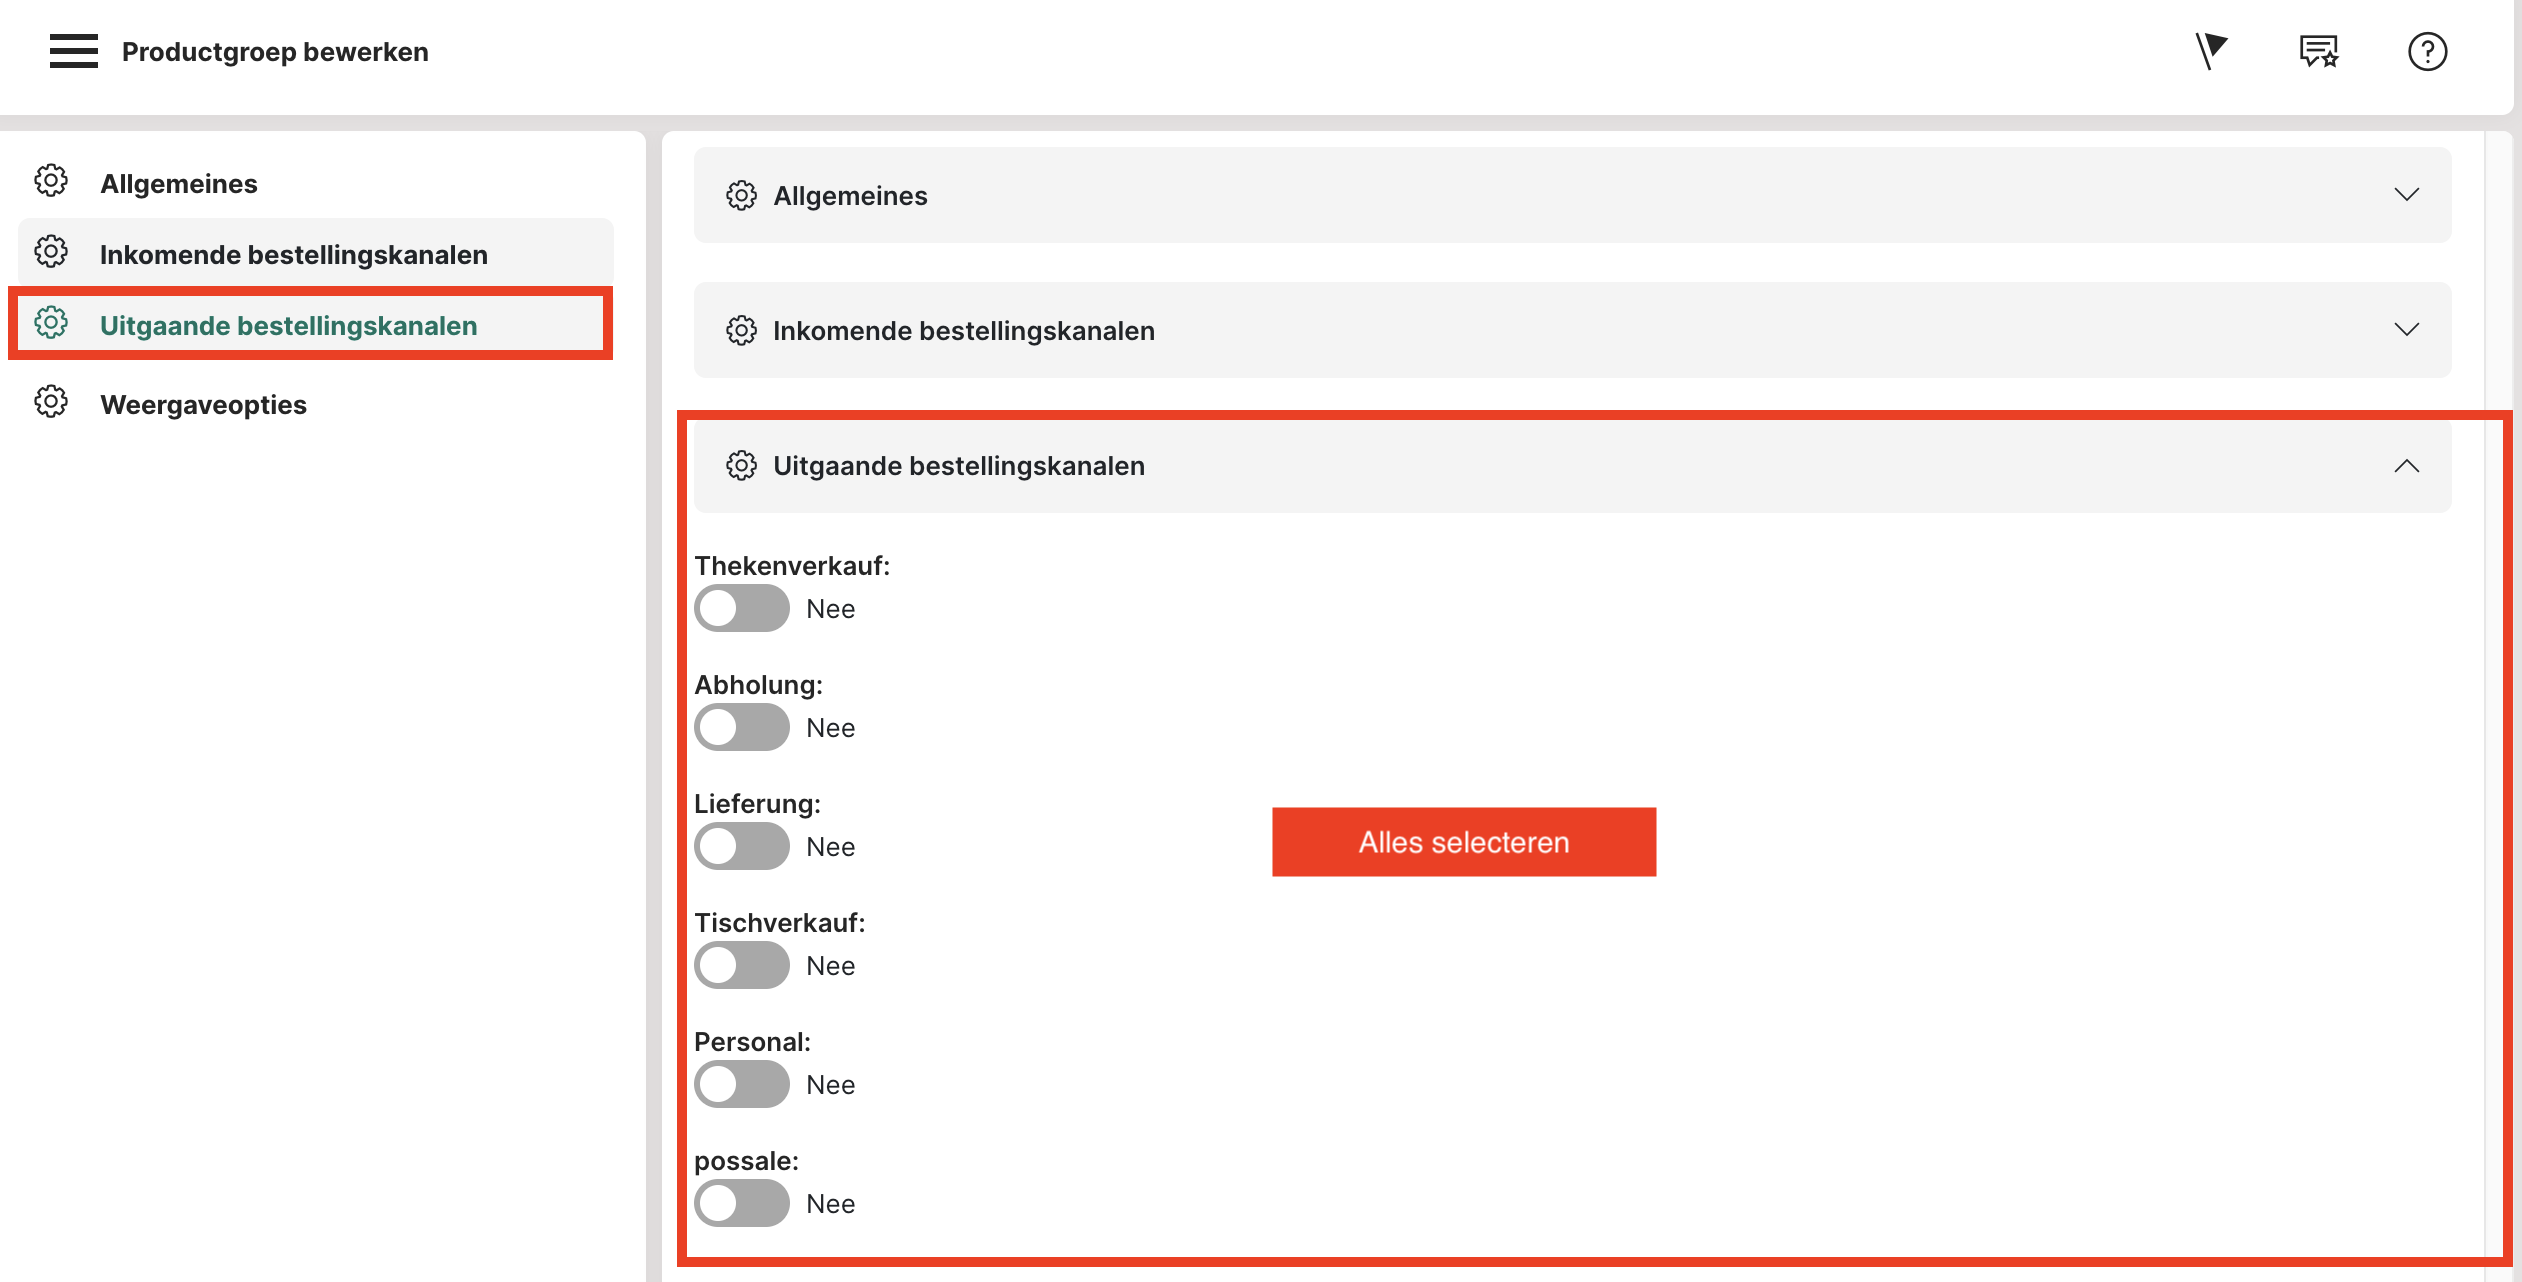Screen dimensions: 2522x1282
Task: Expand Inkomende bestellingskanalen section chevron
Action: (2406, 330)
